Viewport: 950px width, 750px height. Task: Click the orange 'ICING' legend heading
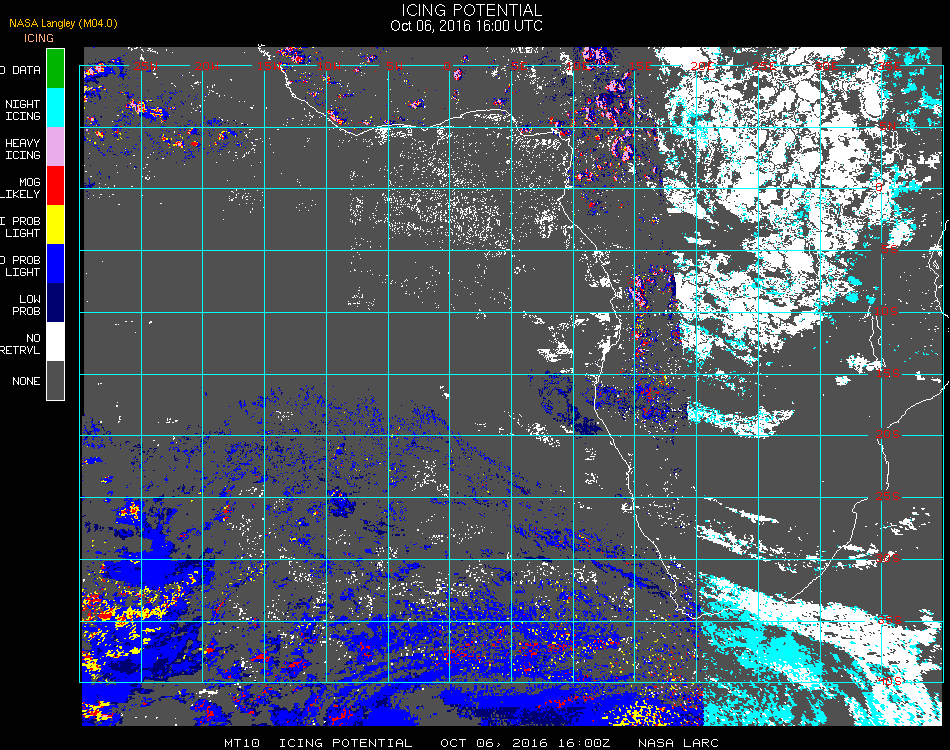tap(39, 38)
